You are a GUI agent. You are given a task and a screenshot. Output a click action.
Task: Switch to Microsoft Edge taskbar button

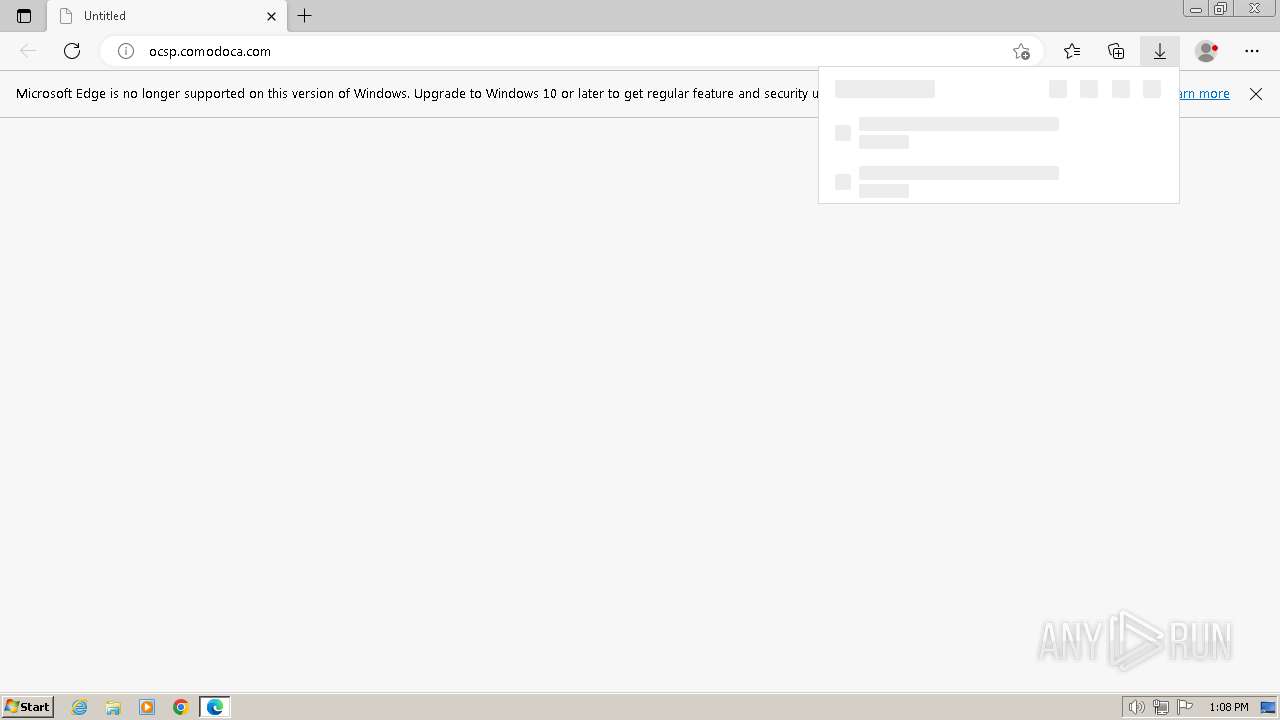point(215,707)
